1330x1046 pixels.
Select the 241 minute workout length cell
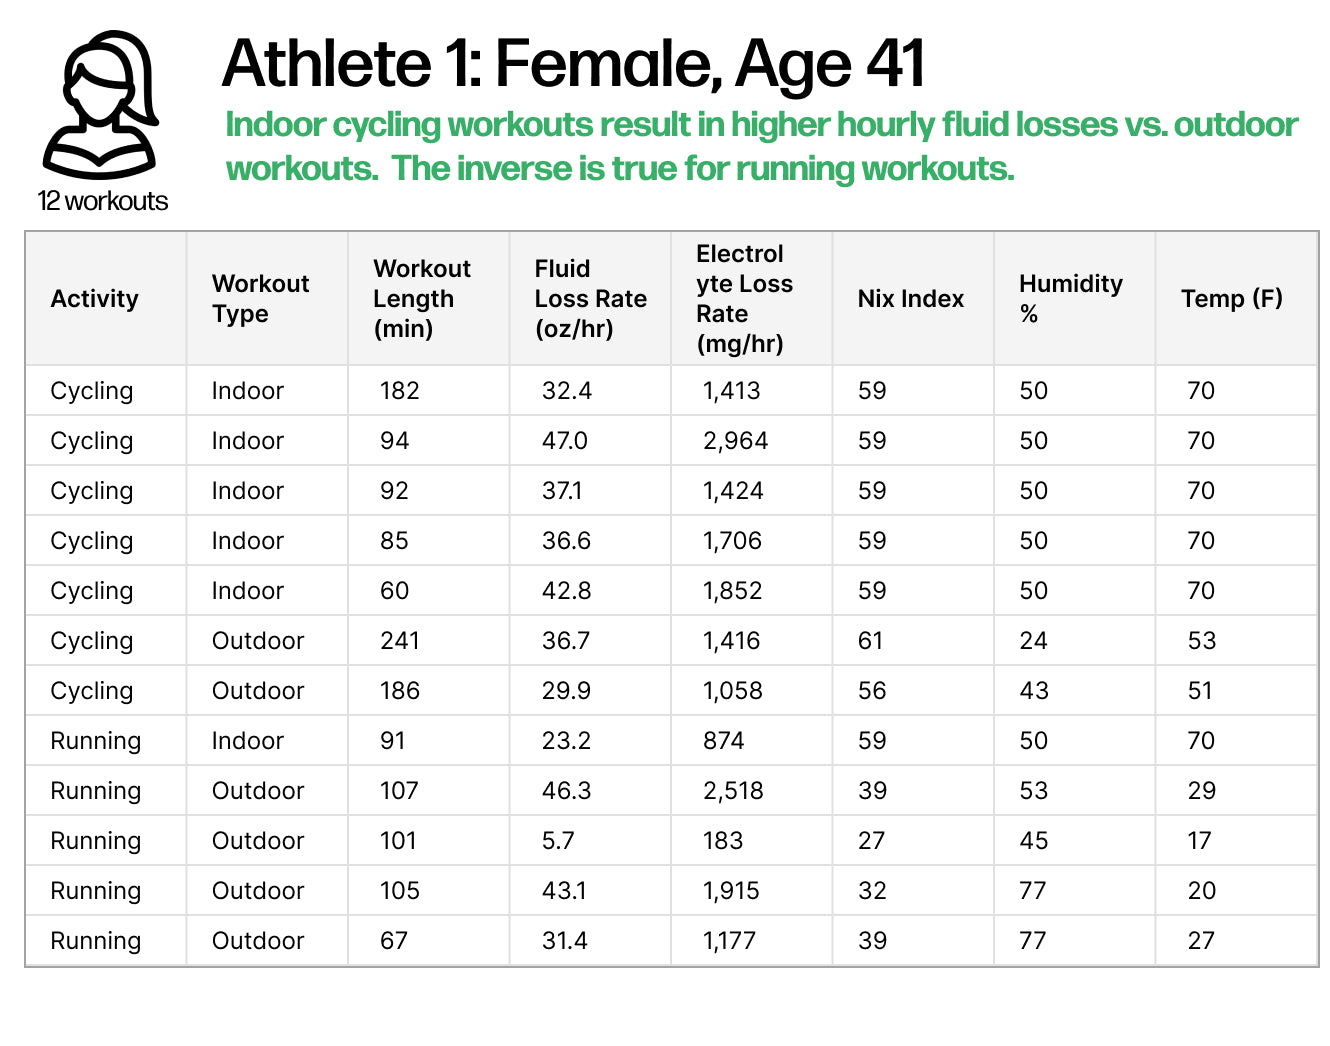400,641
